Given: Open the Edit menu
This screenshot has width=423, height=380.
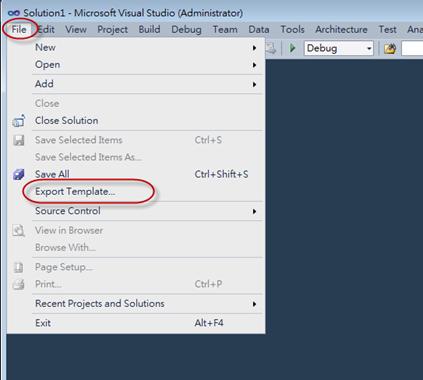Looking at the screenshot, I should click(x=46, y=29).
